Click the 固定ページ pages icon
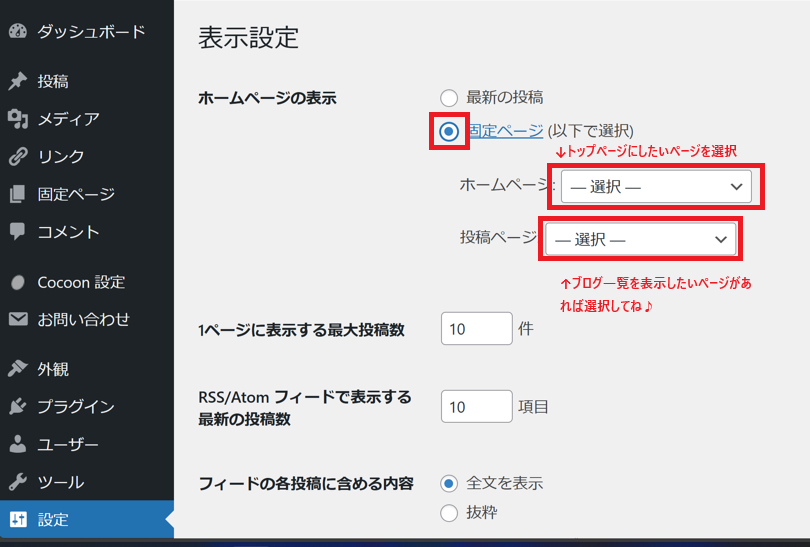The image size is (810, 547). coord(17,194)
